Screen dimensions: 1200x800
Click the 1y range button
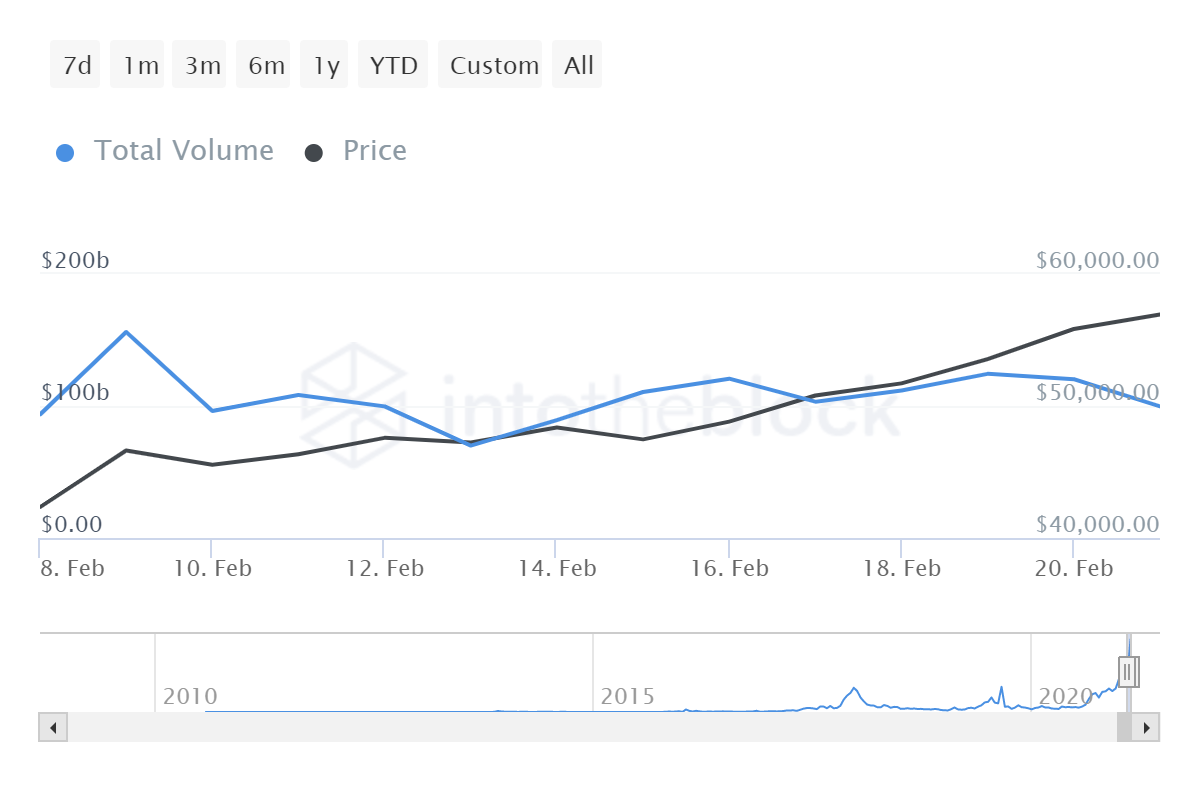(x=326, y=66)
